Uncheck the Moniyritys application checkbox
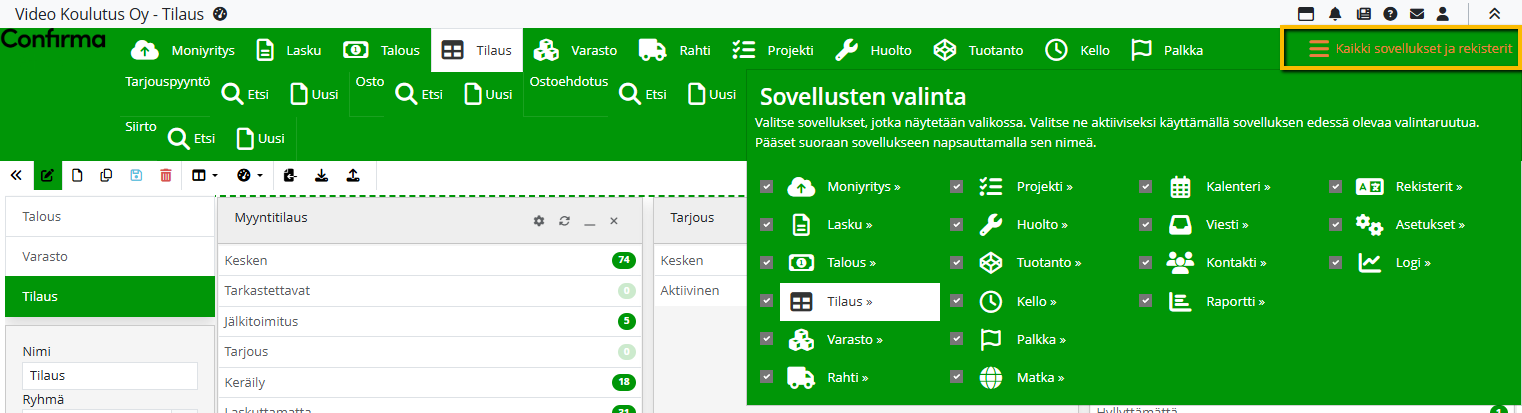This screenshot has width=1522, height=413. pos(766,187)
